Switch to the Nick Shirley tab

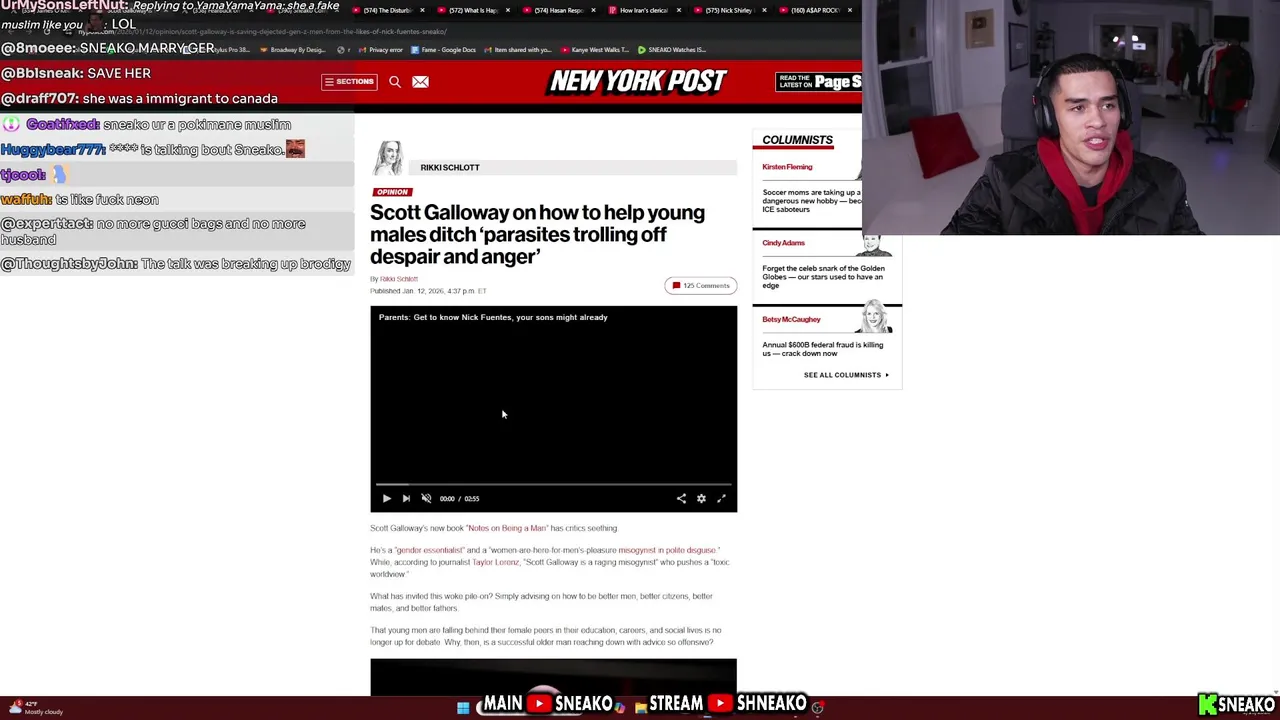tap(729, 10)
